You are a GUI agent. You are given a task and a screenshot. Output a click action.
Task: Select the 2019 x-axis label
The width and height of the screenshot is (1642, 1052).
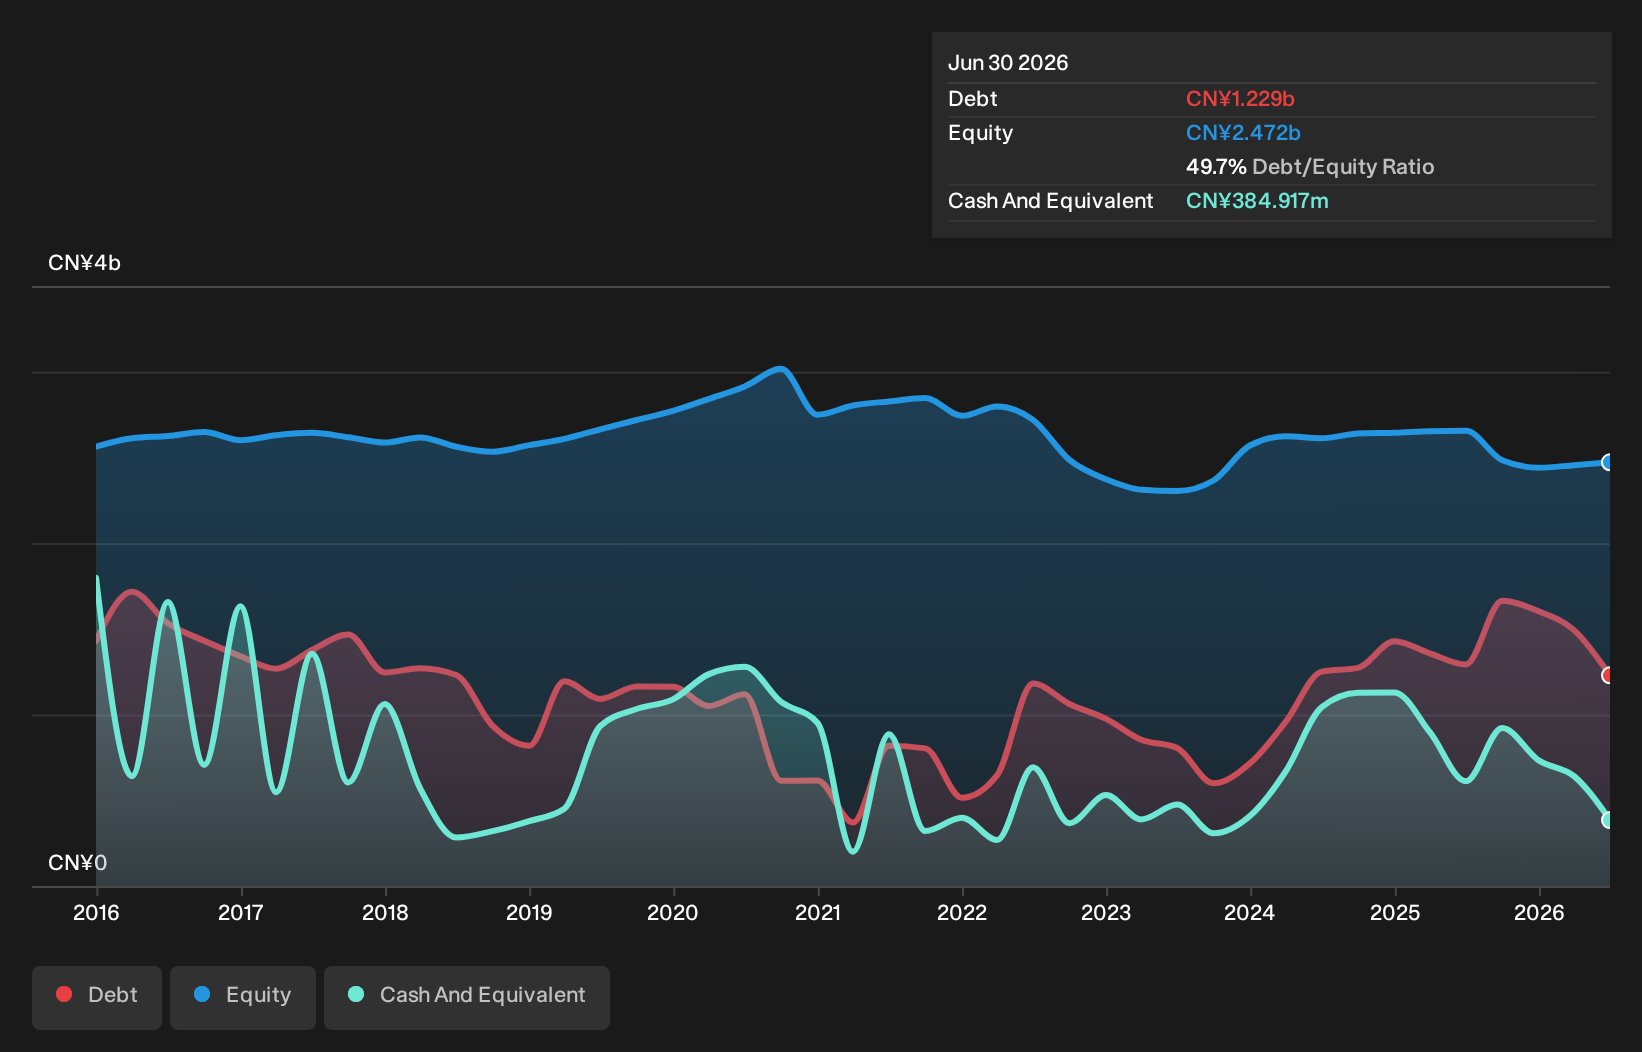(x=529, y=912)
